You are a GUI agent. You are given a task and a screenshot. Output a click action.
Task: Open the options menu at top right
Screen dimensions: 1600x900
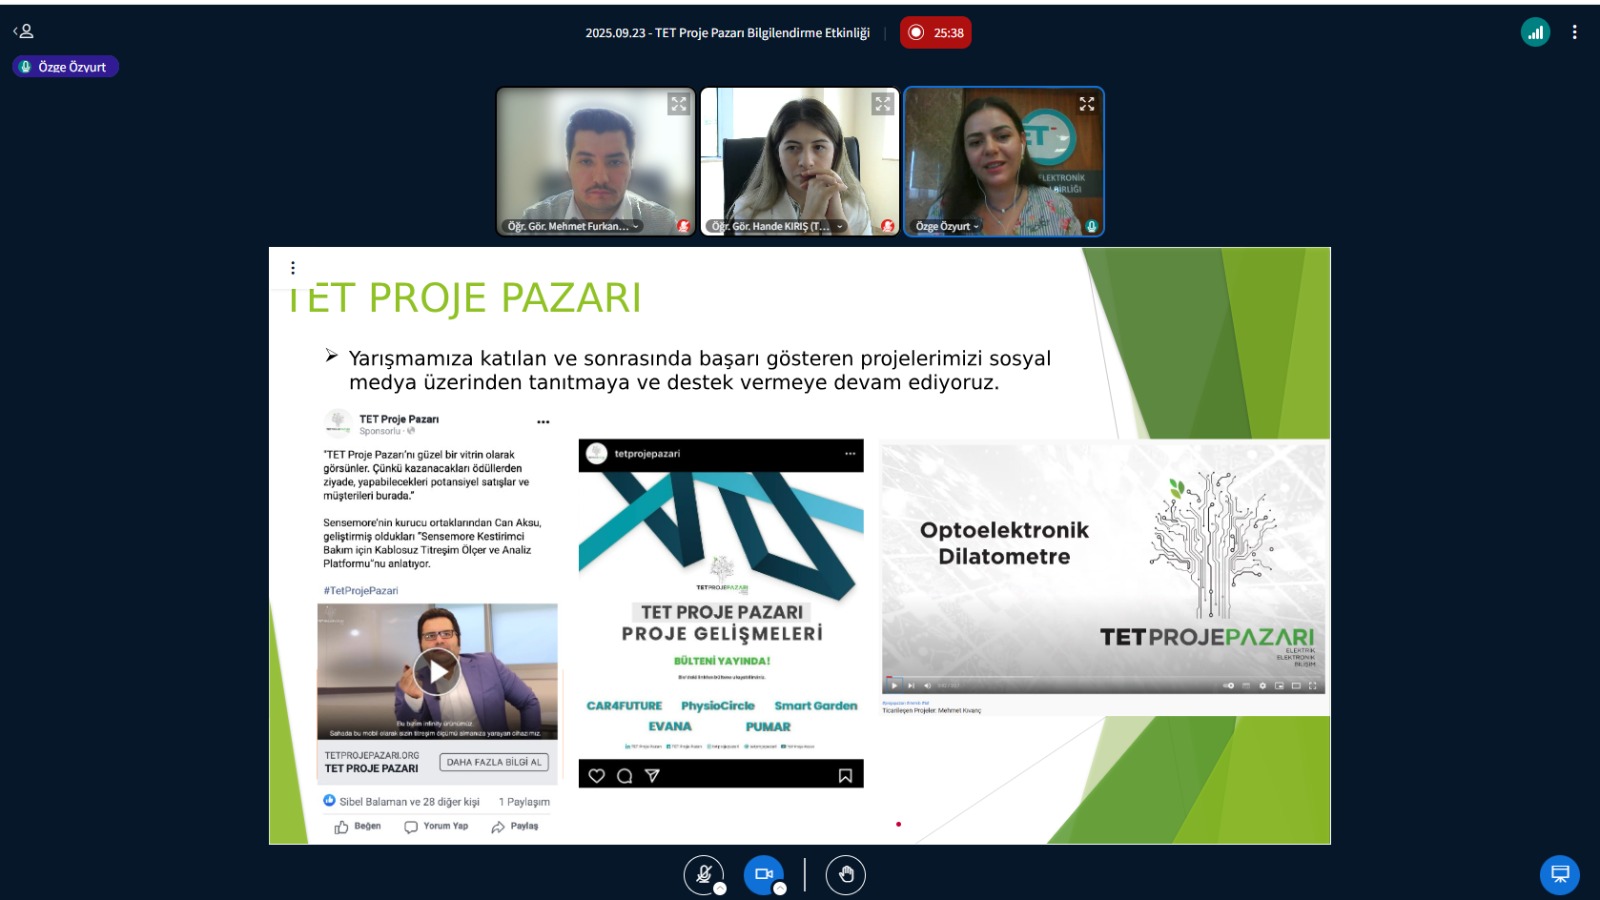pyautogui.click(x=1574, y=32)
